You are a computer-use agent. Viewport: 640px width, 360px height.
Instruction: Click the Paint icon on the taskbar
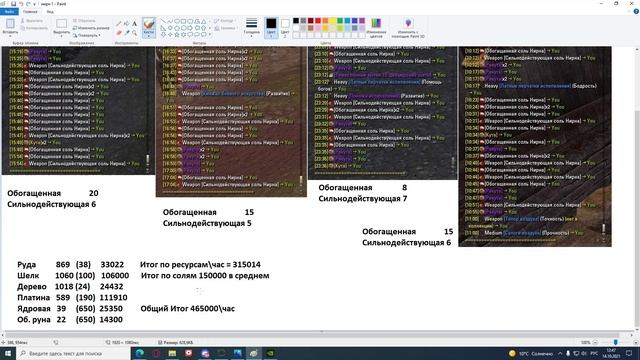click(x=253, y=353)
